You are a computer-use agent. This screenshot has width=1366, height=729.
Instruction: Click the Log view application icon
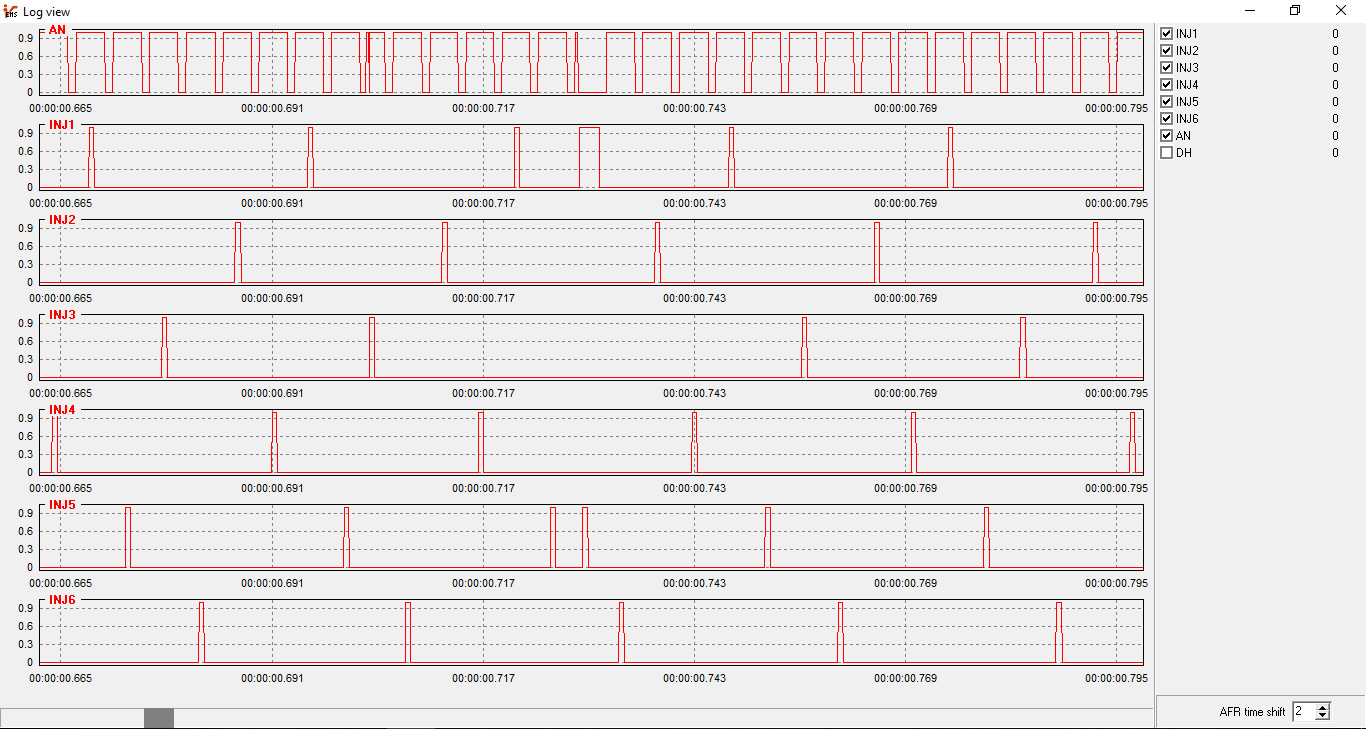coord(11,10)
